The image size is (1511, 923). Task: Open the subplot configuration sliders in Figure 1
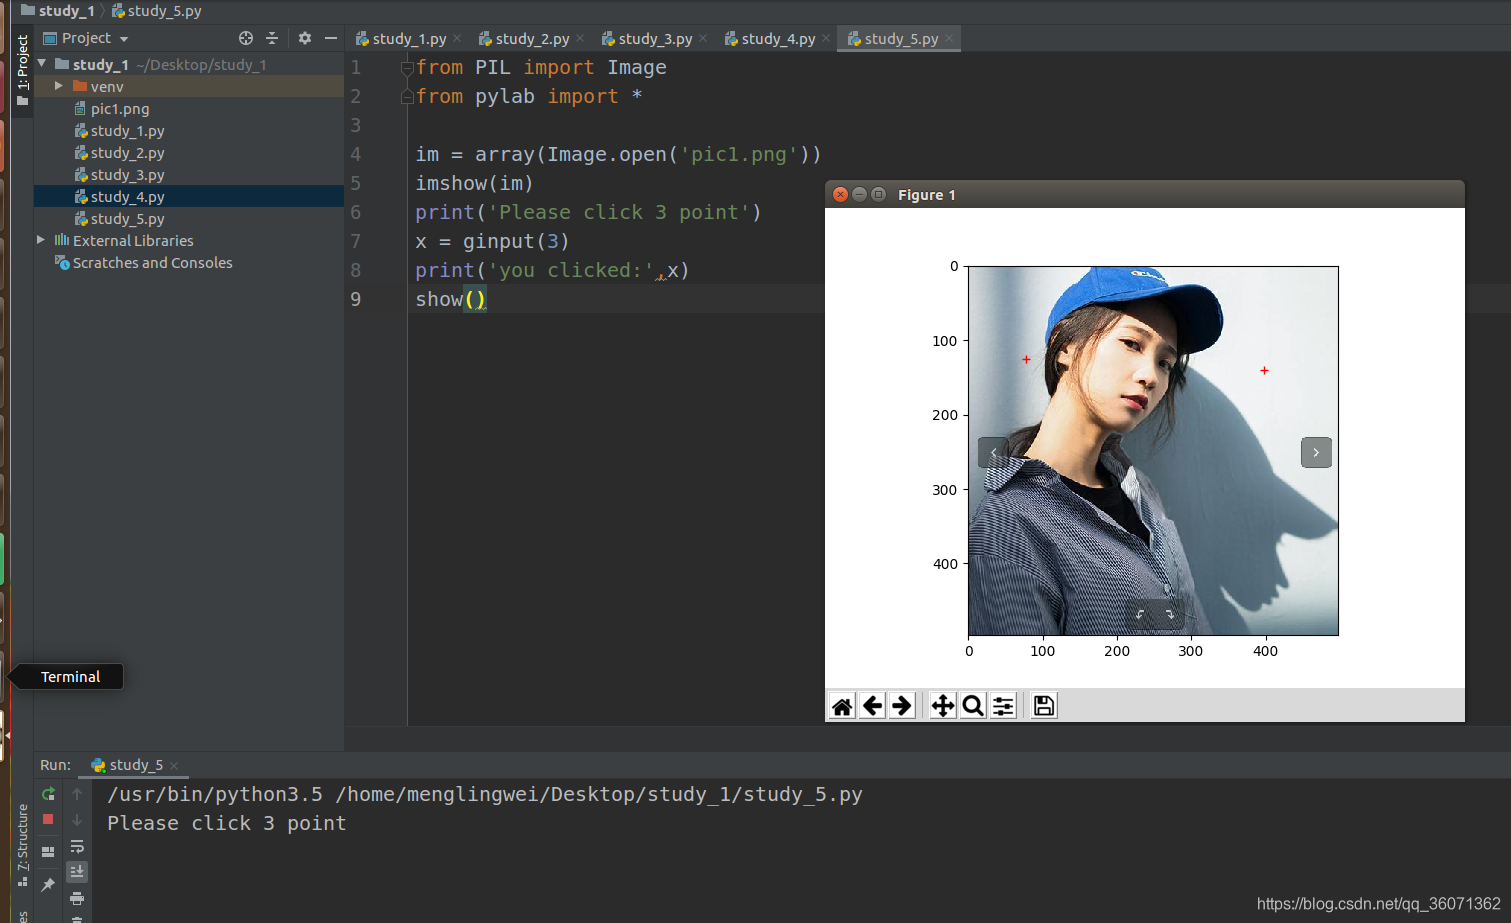[1003, 705]
